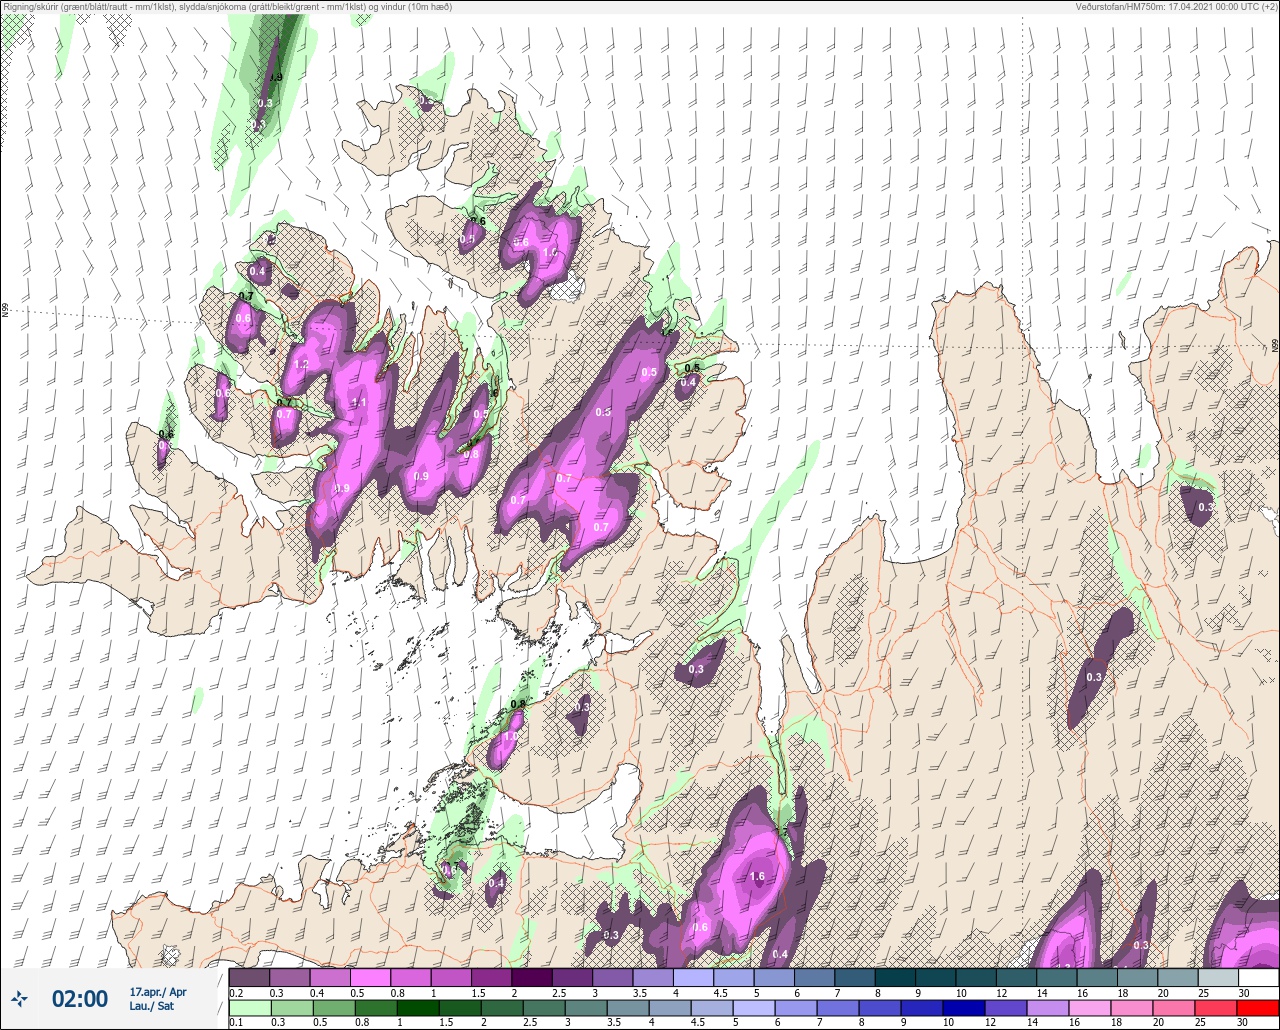Click the 02:00 forecast time label
This screenshot has width=1280, height=1030.
click(79, 999)
